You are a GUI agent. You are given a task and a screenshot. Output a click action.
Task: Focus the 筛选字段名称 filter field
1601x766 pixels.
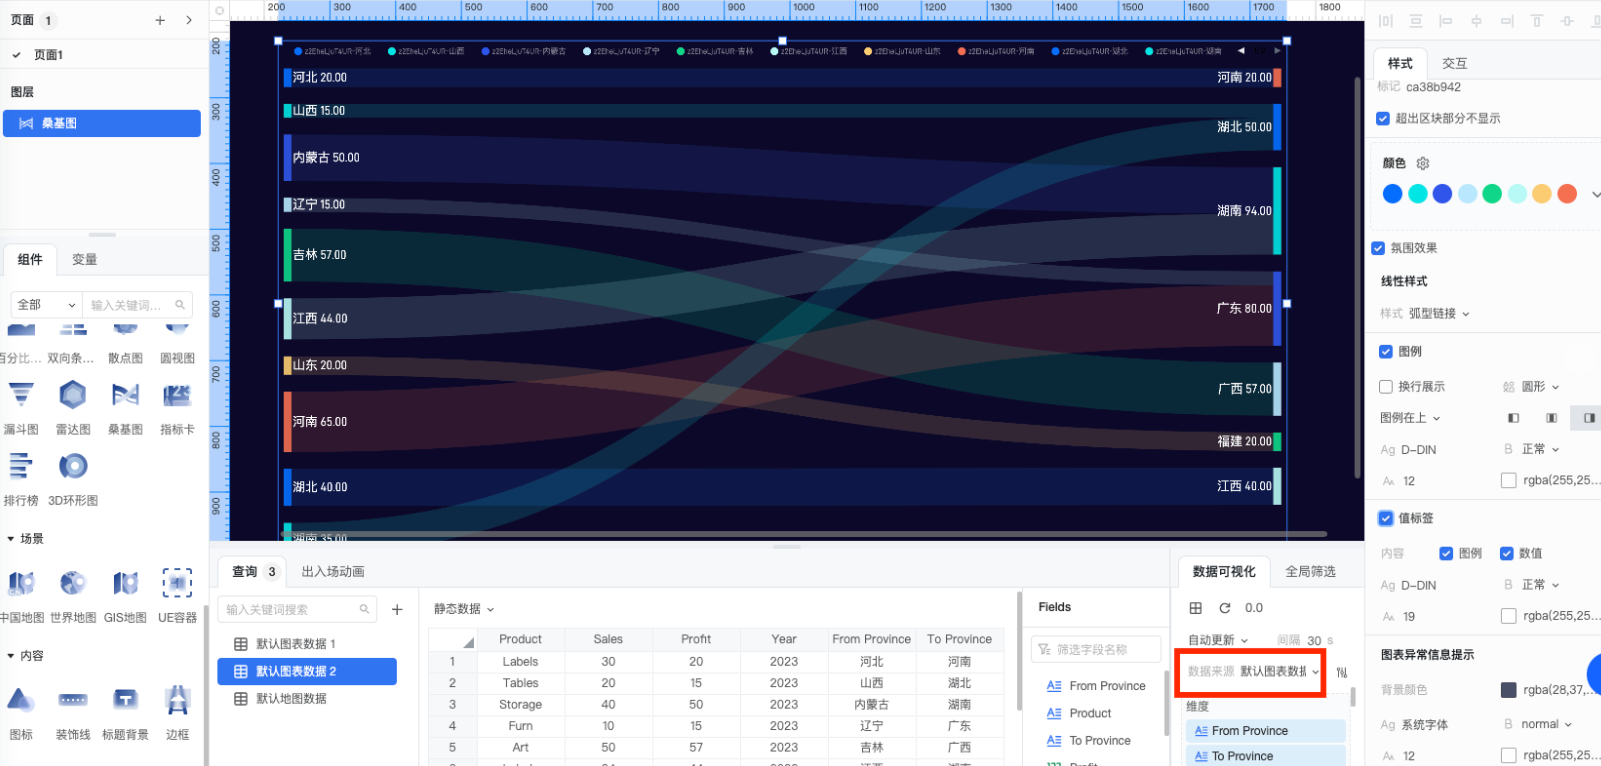[x=1096, y=650]
